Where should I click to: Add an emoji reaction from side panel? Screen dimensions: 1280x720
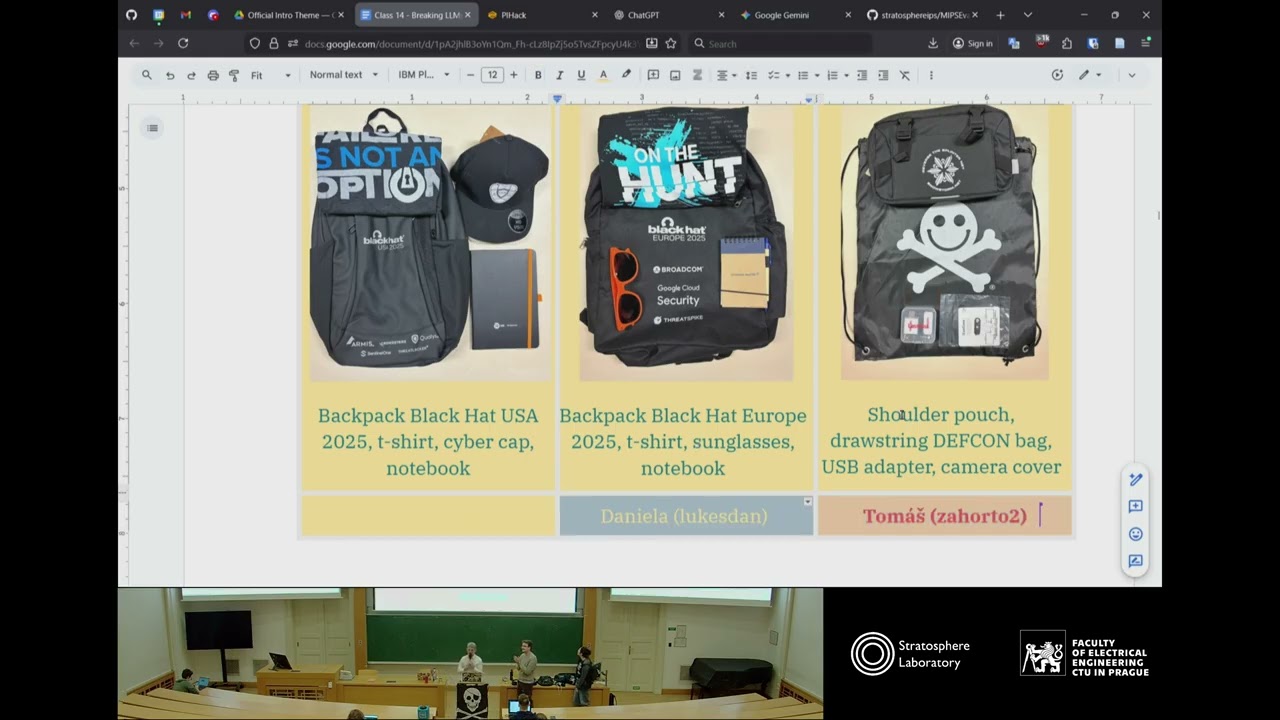coord(1135,534)
